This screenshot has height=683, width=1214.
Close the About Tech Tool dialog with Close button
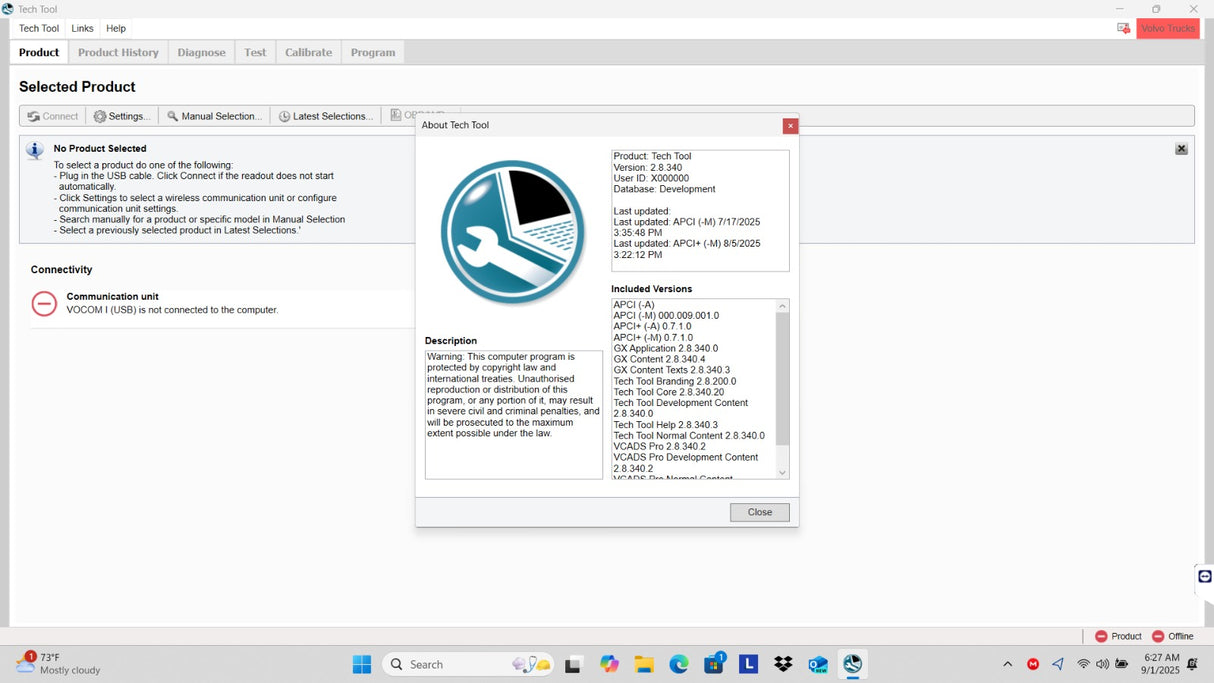pos(758,511)
